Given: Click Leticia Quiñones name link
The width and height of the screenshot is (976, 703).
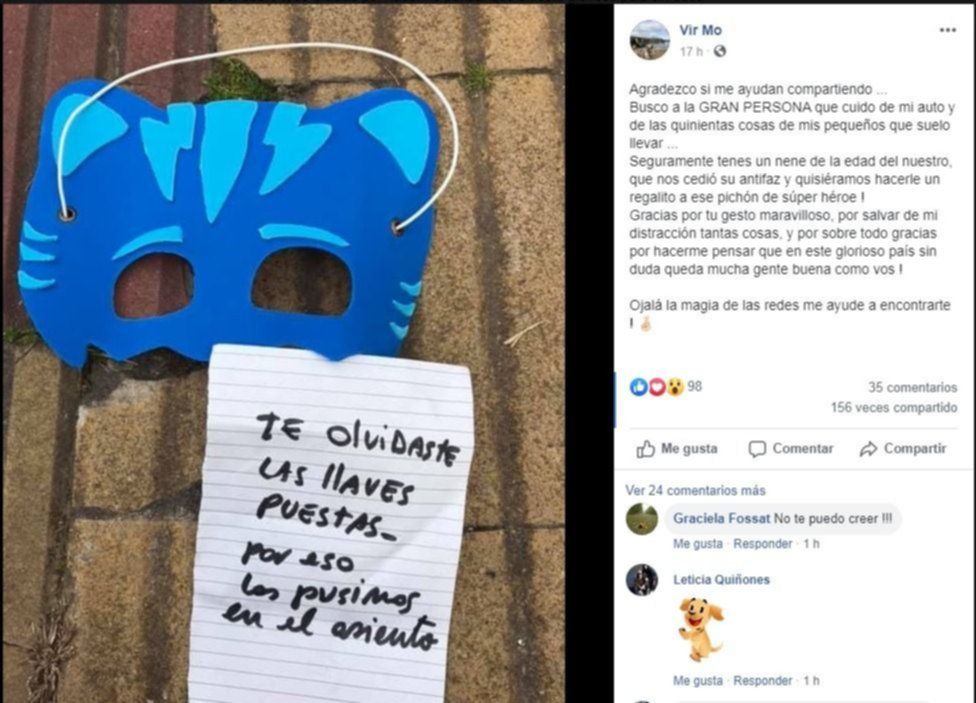Looking at the screenshot, I should [721, 580].
